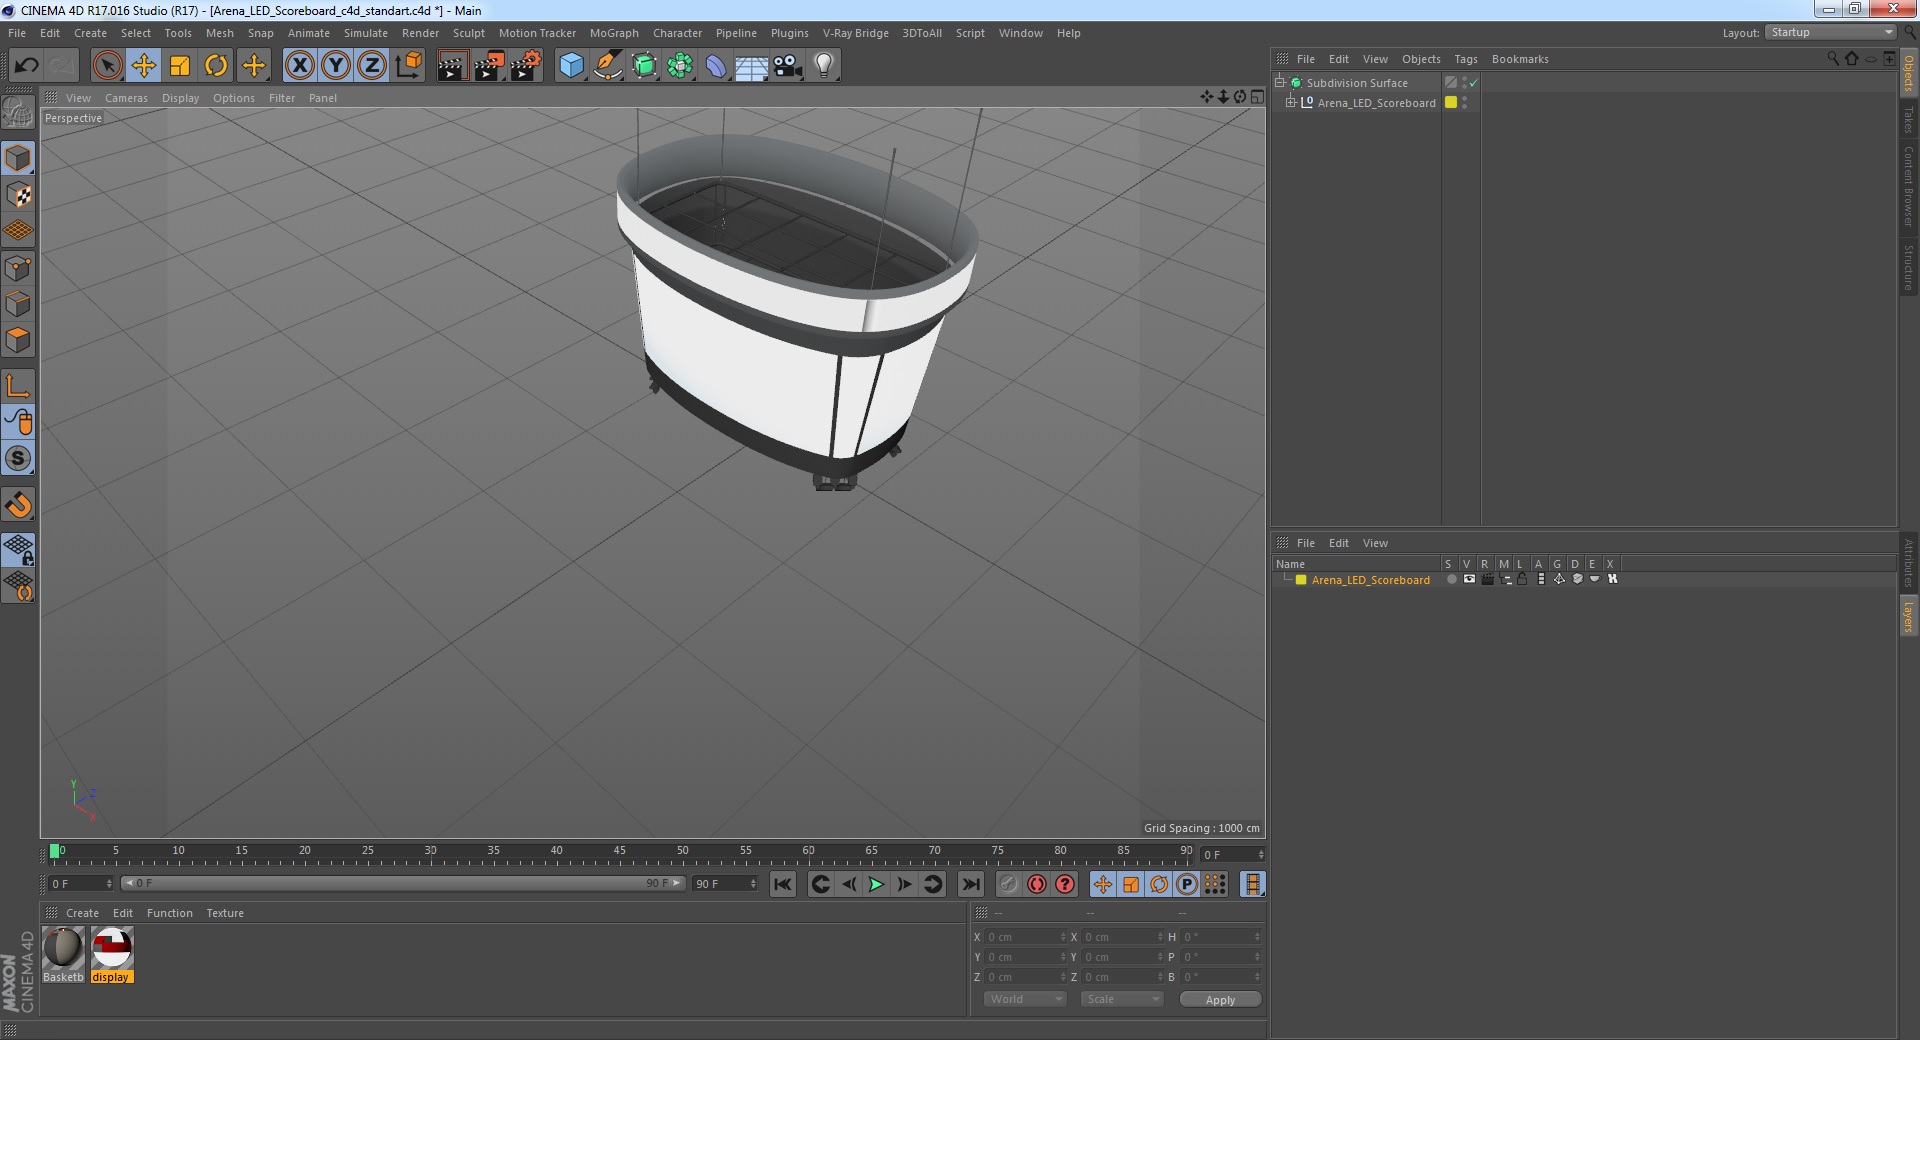Screen dimensions: 1920x1158
Task: Toggle Subdivision Surface enabled checkmark
Action: [1473, 83]
